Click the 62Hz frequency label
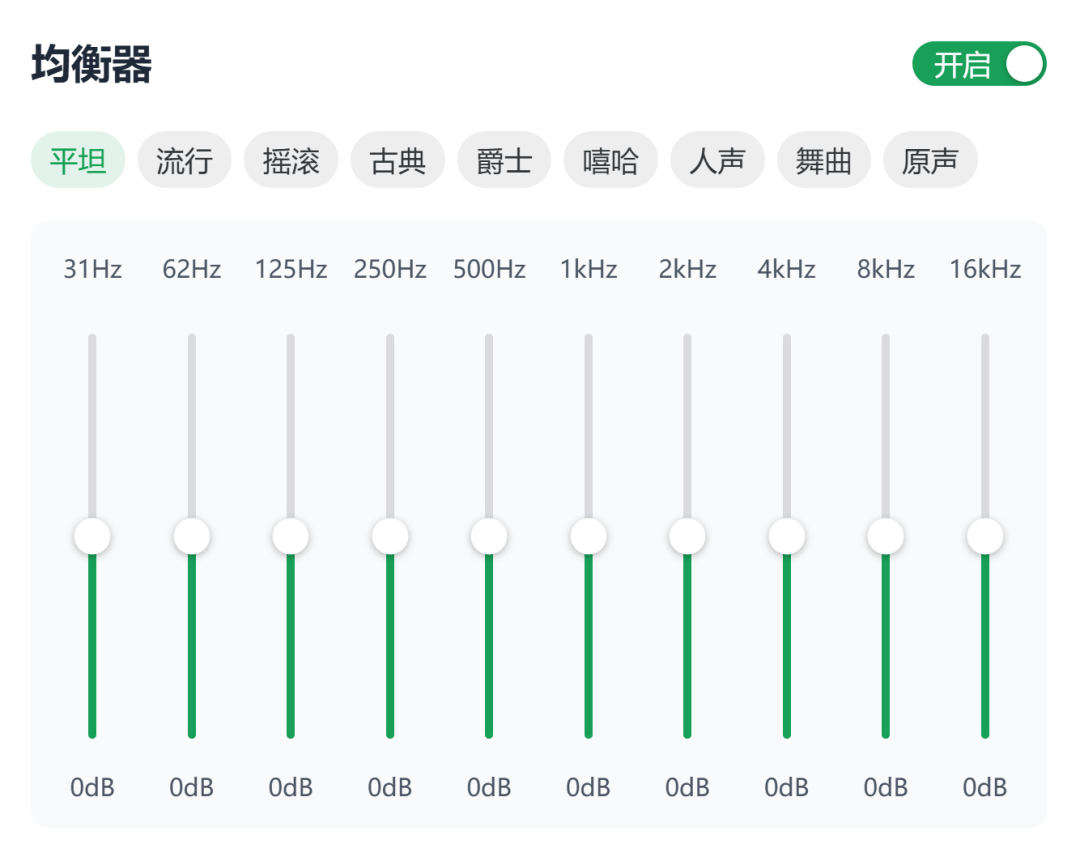 coord(191,269)
